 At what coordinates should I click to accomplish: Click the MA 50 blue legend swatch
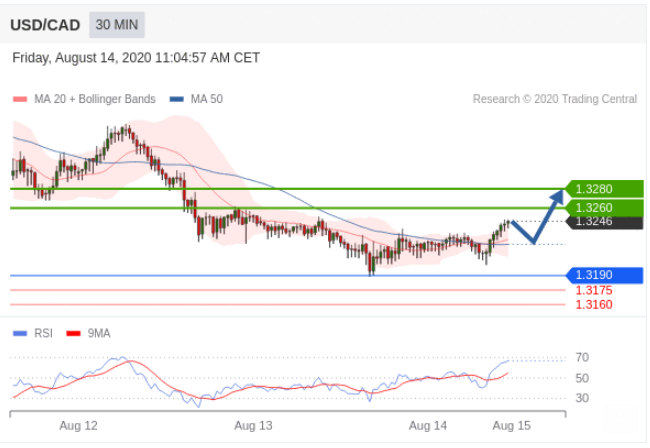[x=177, y=99]
